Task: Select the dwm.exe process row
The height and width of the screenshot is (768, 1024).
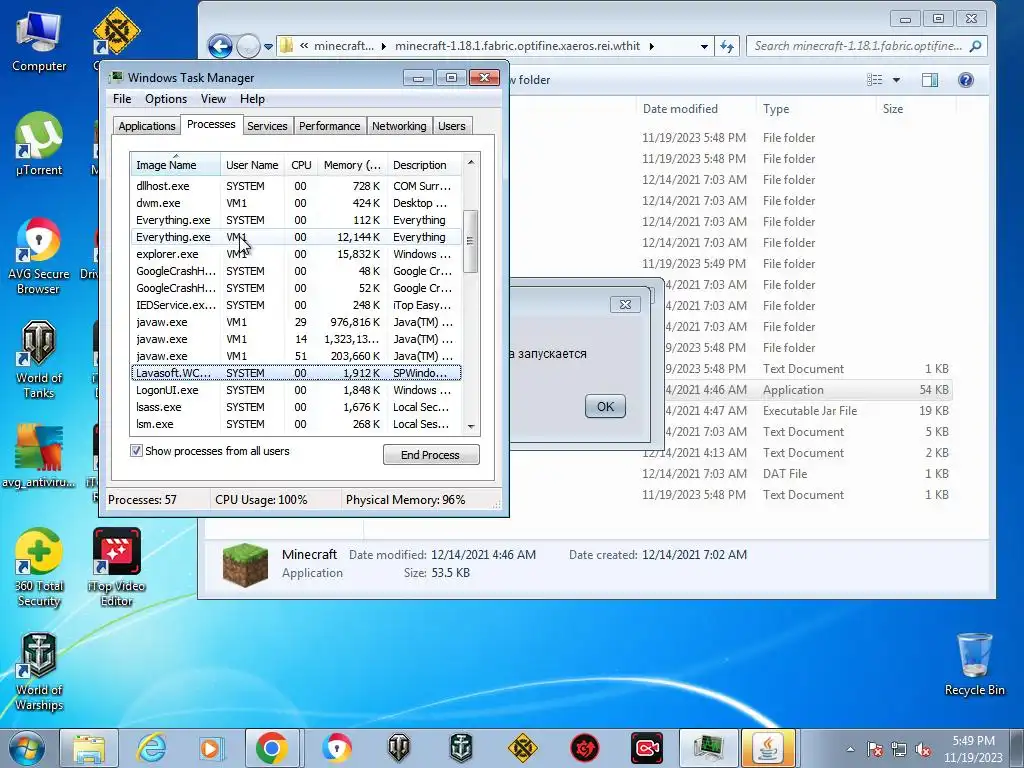Action: [x=296, y=203]
